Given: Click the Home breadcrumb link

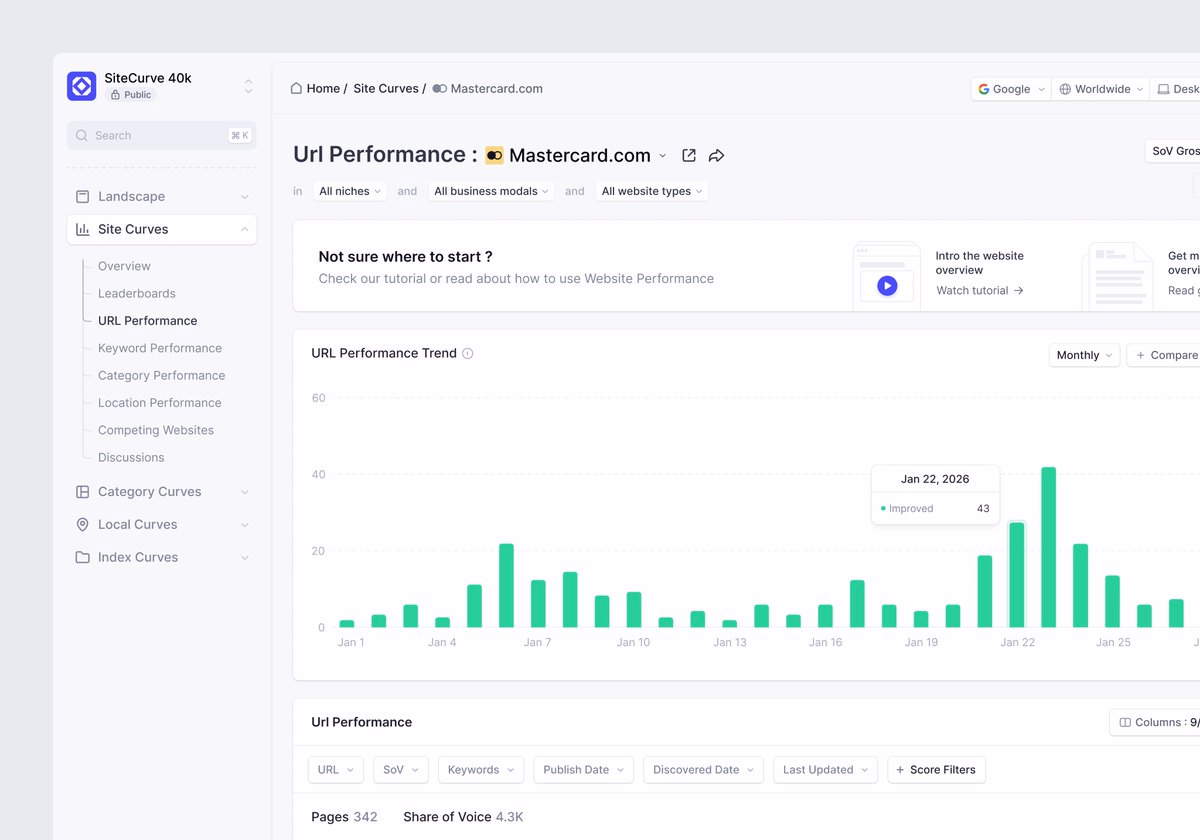Looking at the screenshot, I should point(323,88).
